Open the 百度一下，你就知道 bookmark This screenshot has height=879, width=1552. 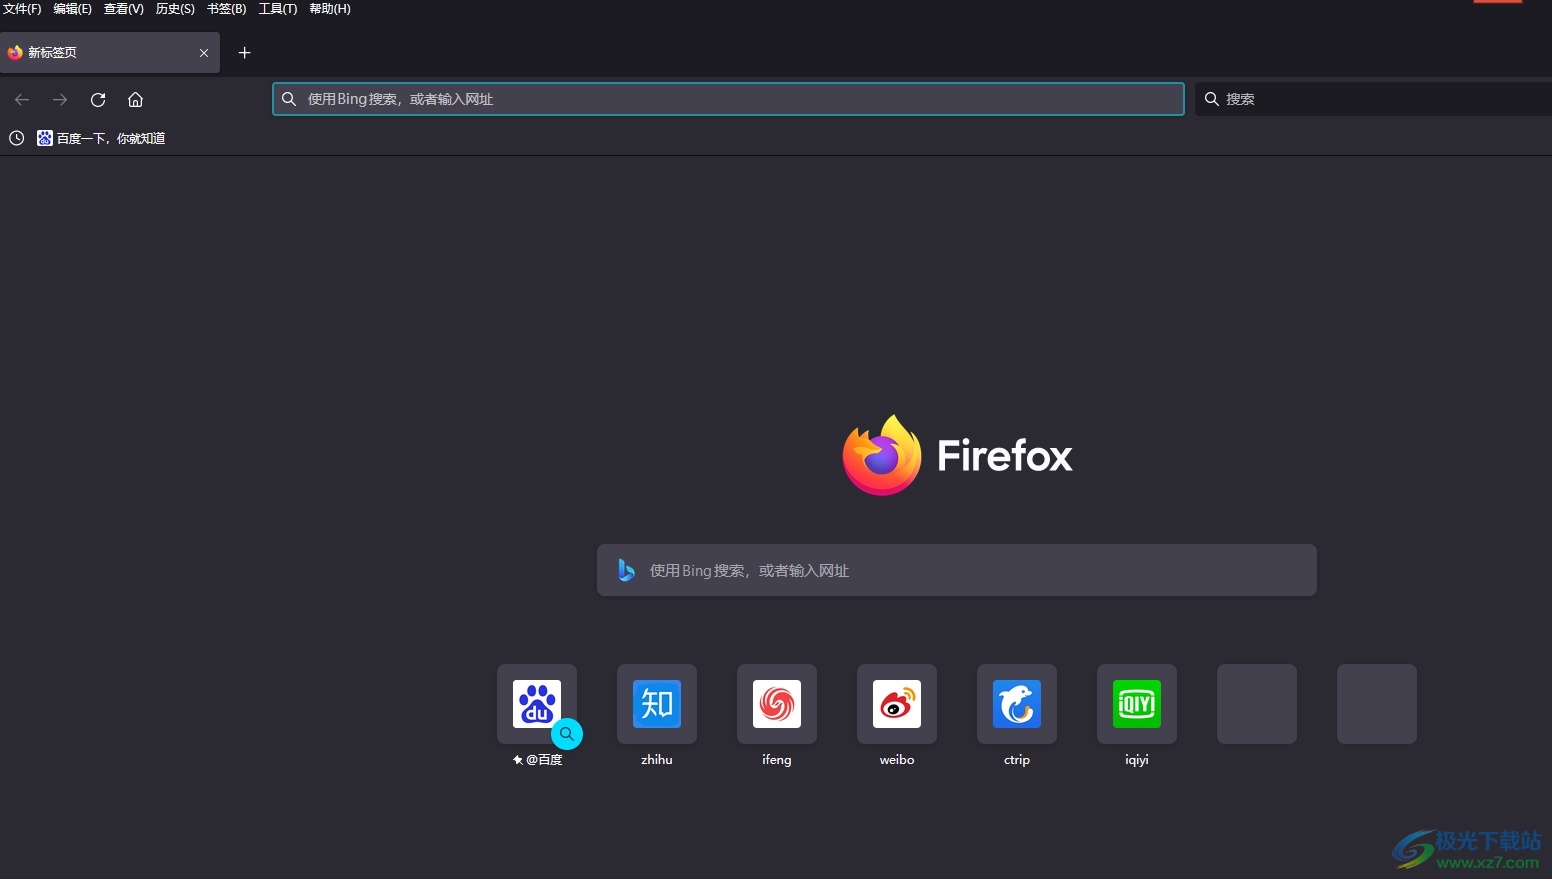tap(101, 138)
